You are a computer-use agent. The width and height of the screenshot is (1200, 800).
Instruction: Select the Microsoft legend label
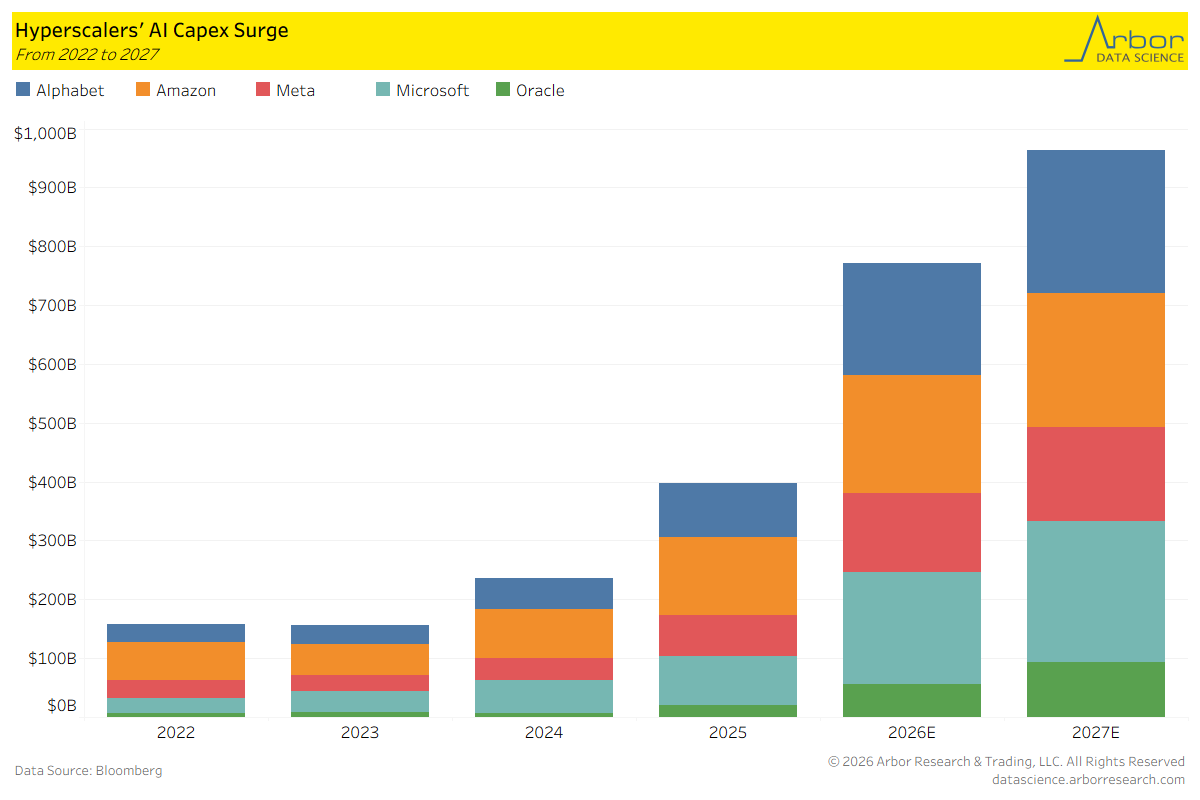[432, 90]
